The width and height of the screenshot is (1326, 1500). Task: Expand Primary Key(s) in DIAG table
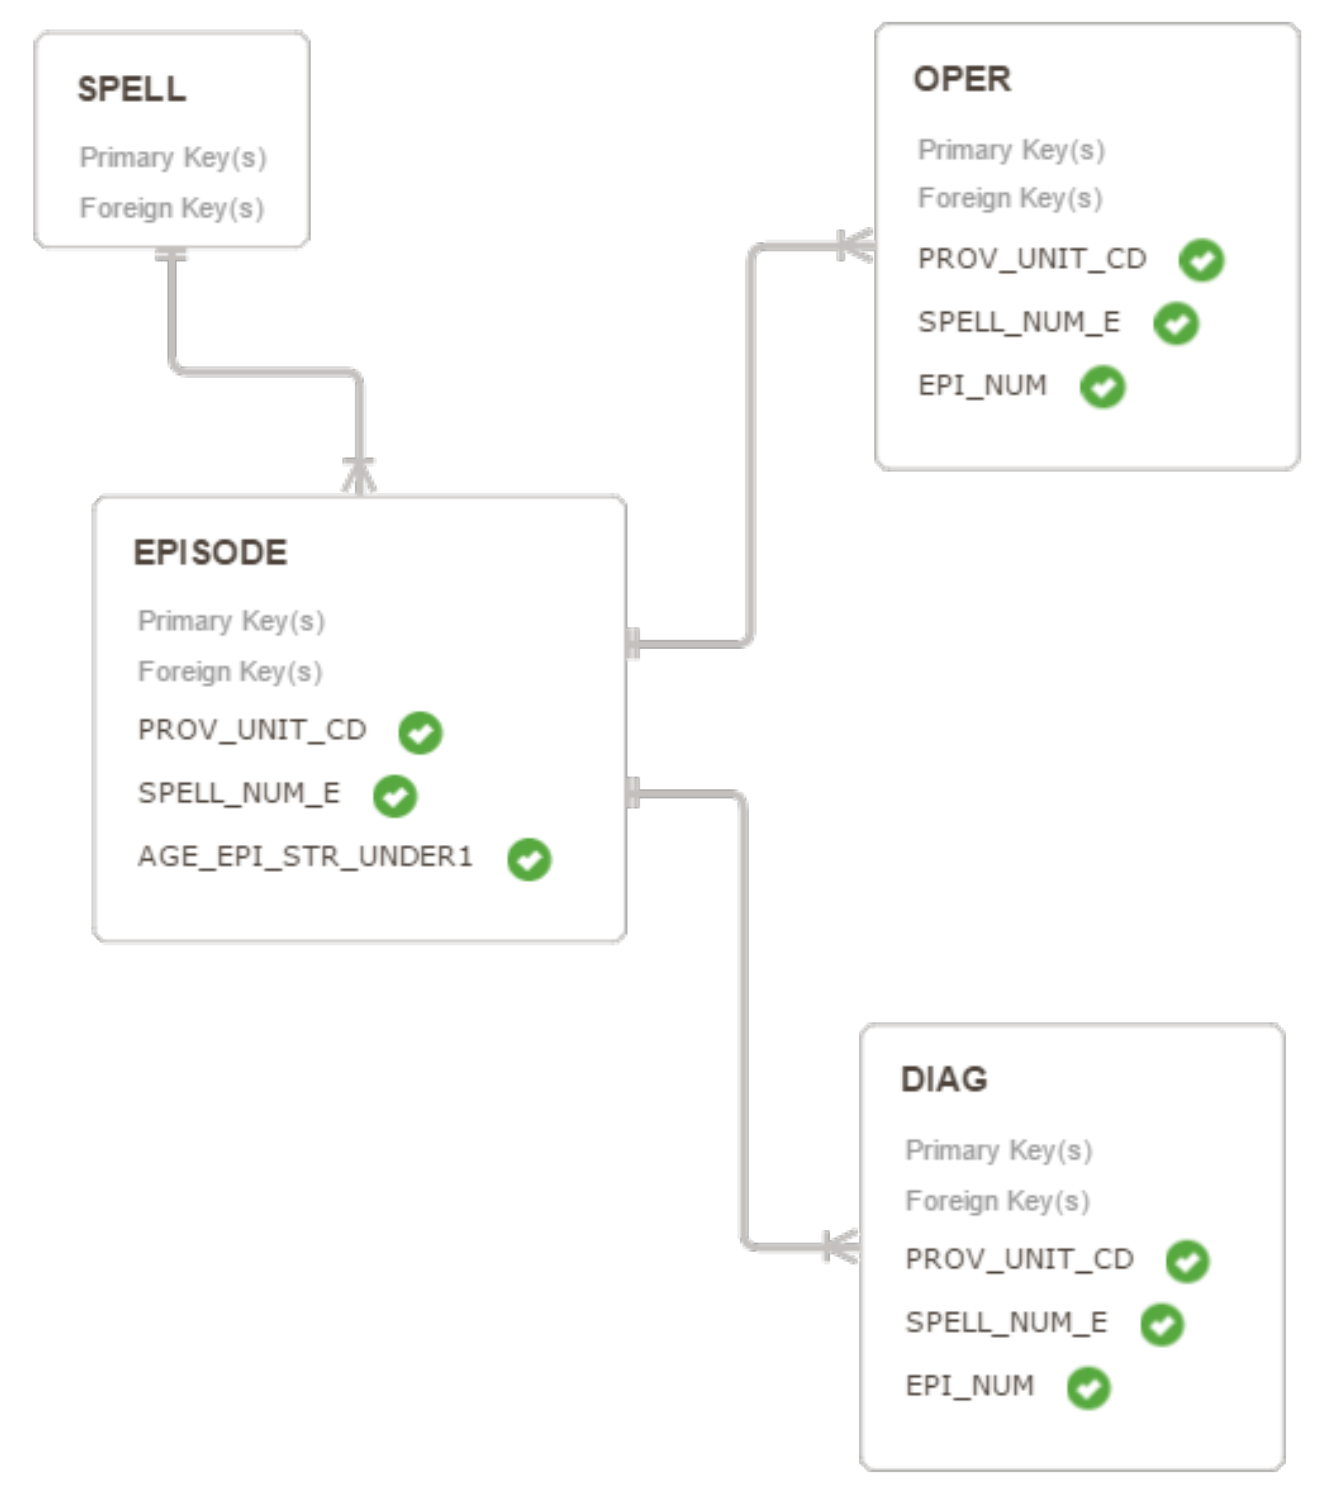(998, 1150)
